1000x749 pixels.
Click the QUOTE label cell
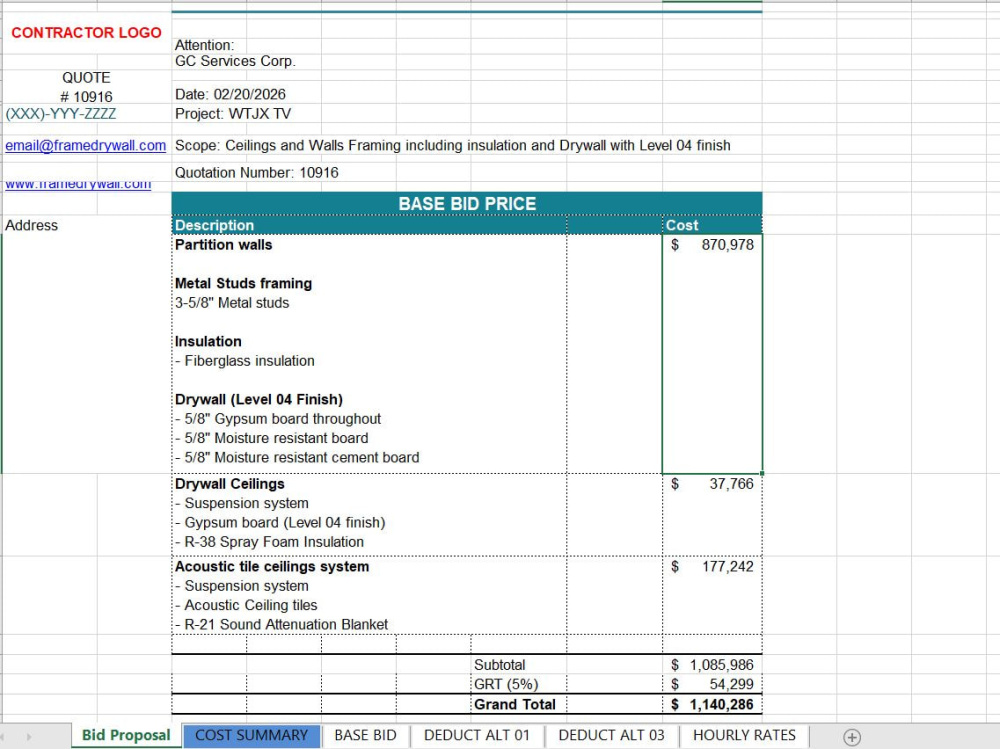86,78
